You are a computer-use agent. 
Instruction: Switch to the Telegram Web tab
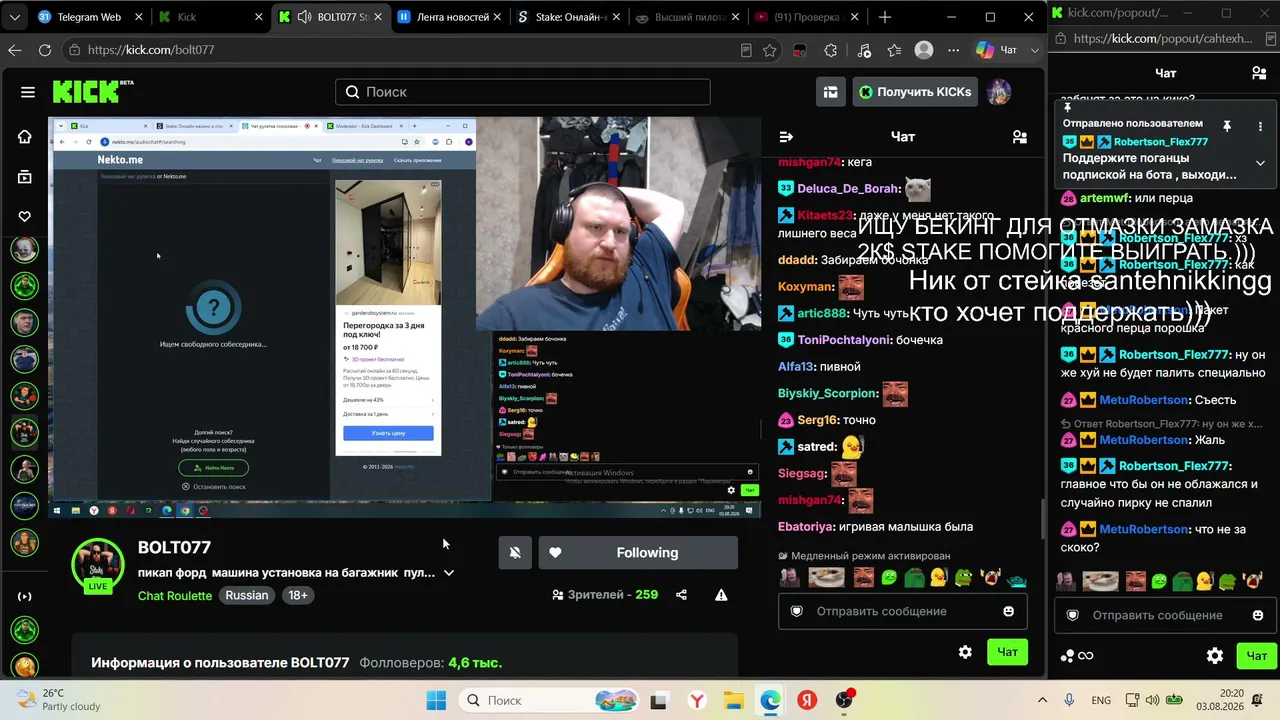click(x=89, y=17)
